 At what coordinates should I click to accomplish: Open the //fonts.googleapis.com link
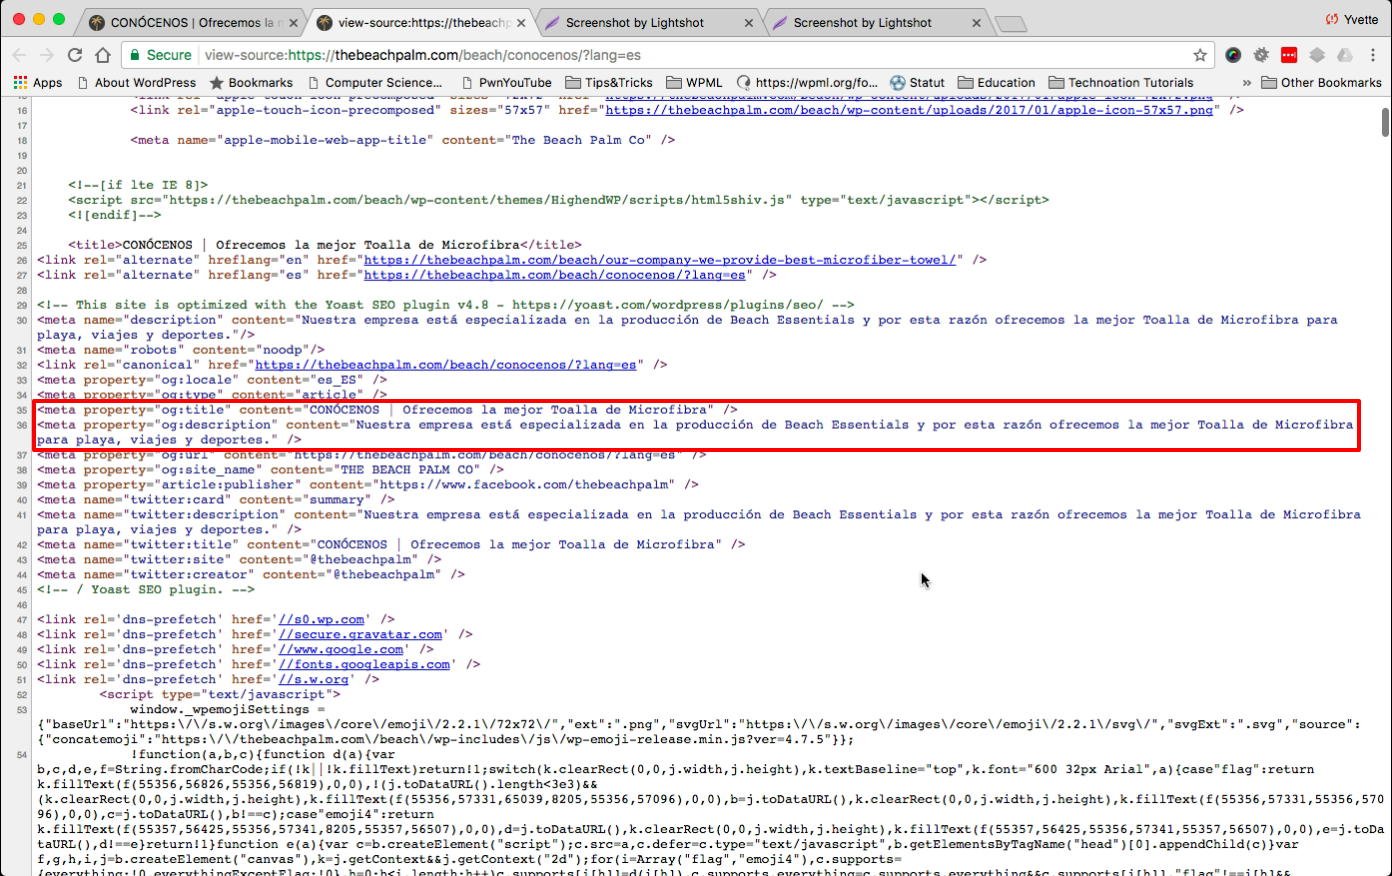(x=364, y=665)
